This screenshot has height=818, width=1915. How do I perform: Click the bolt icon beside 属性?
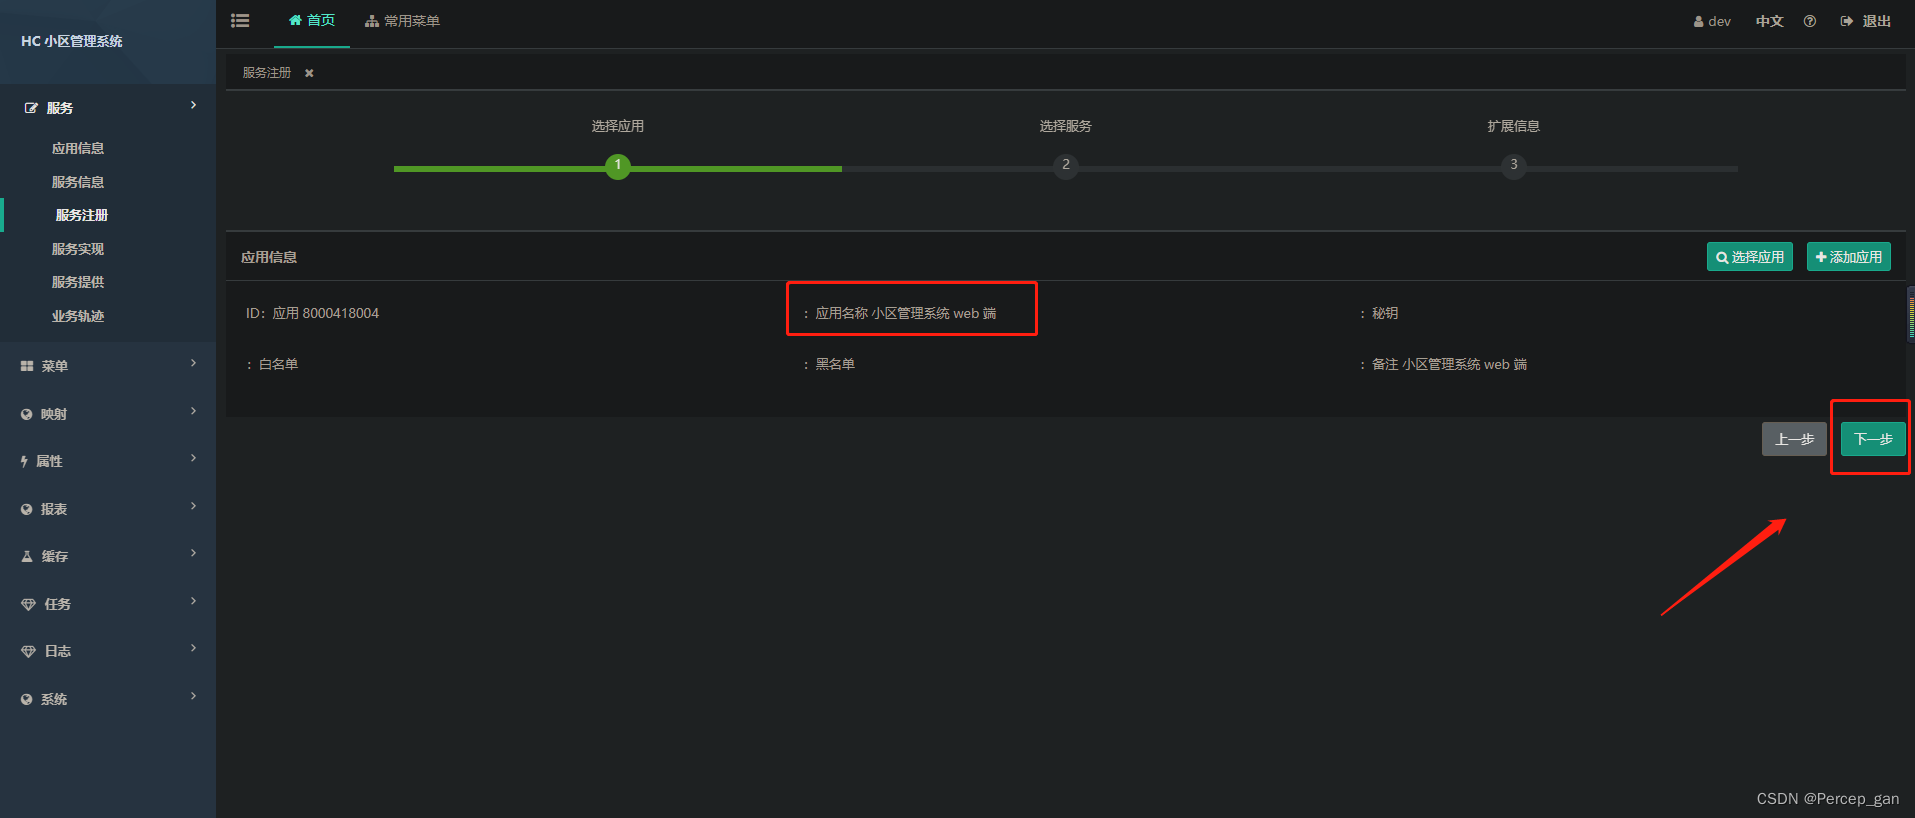tap(24, 461)
